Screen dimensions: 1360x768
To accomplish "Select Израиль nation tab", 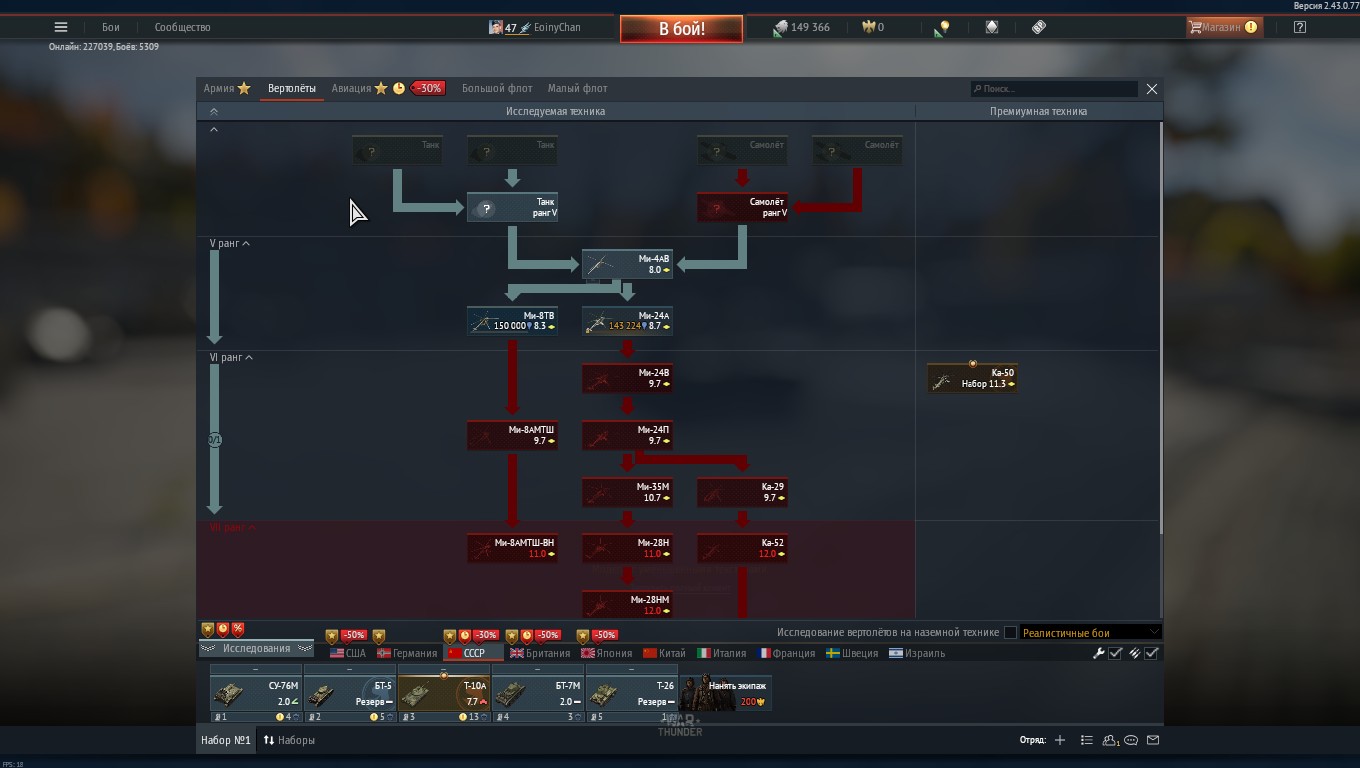I will tap(917, 653).
